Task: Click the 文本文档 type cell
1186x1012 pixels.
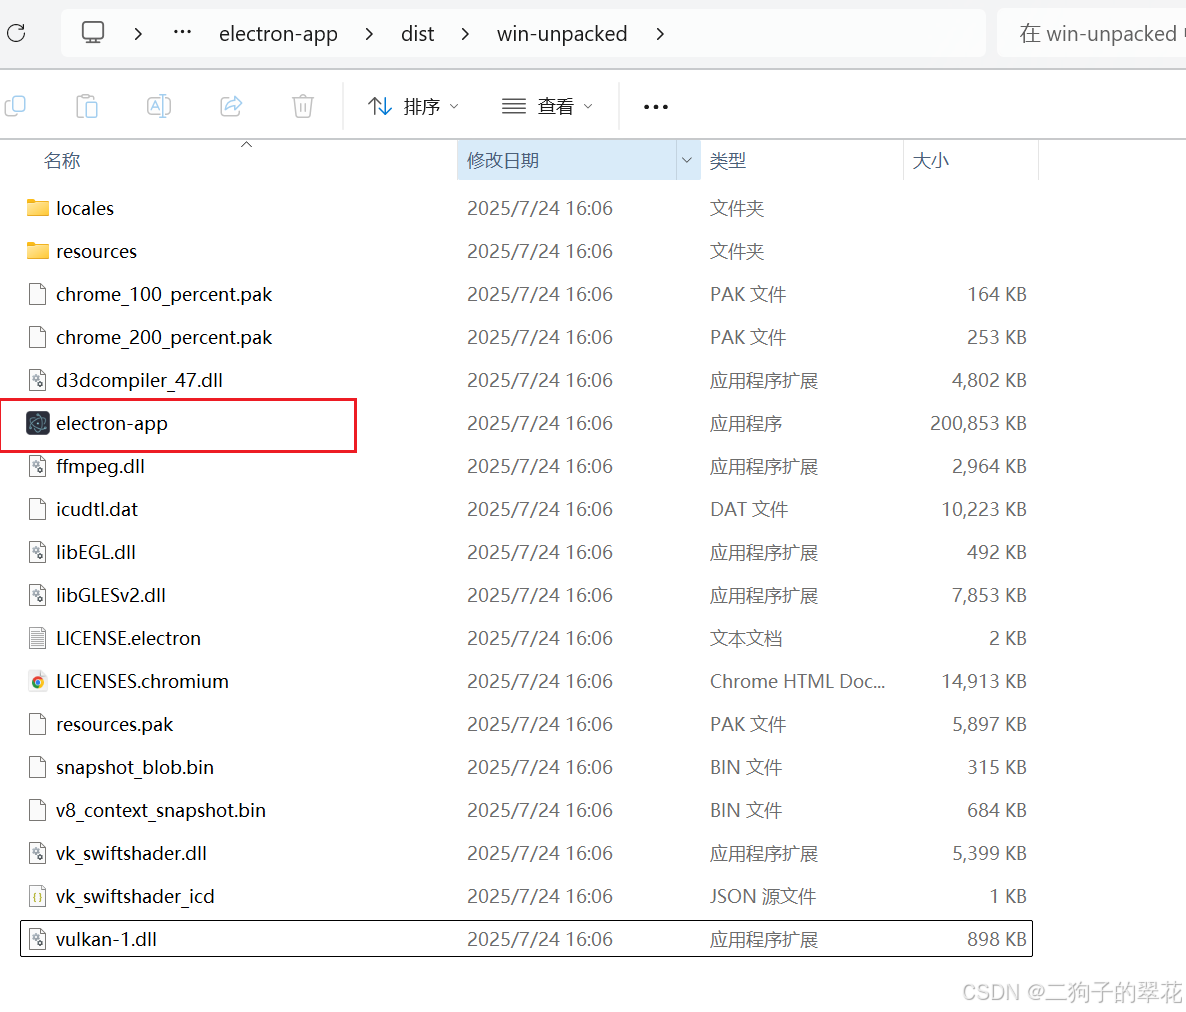Action: (746, 638)
